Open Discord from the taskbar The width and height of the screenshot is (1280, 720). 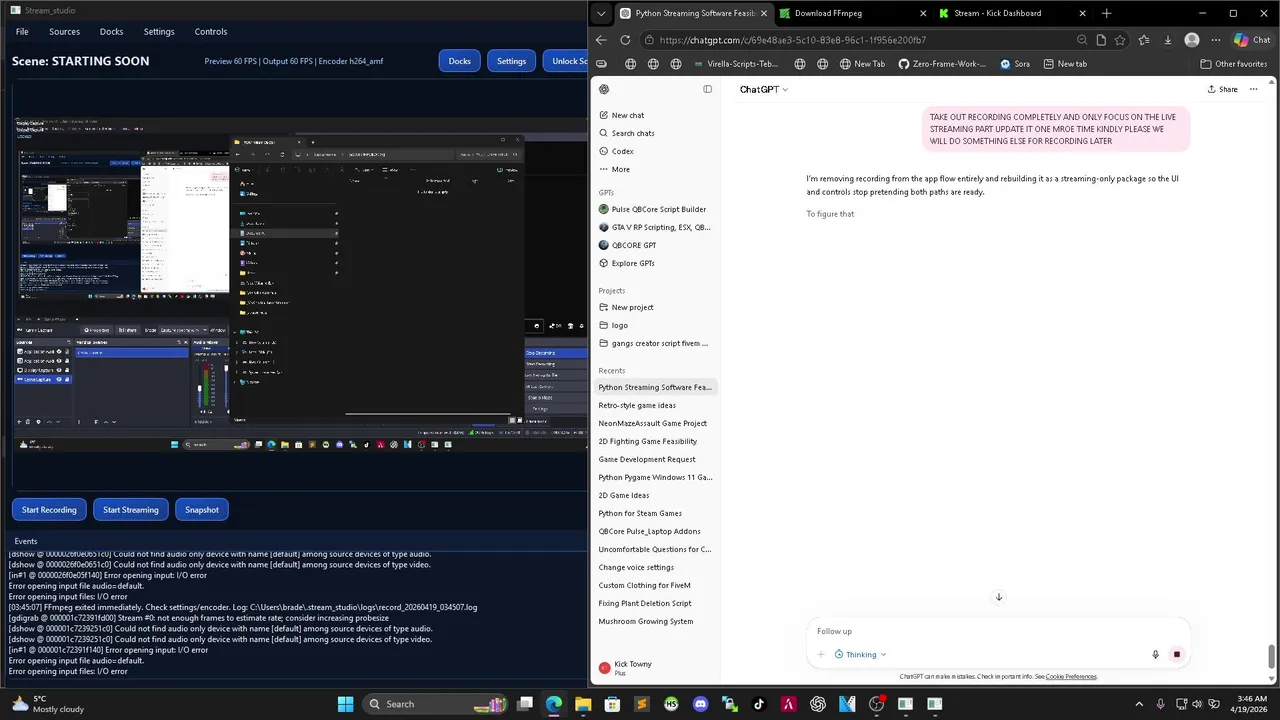click(x=700, y=704)
